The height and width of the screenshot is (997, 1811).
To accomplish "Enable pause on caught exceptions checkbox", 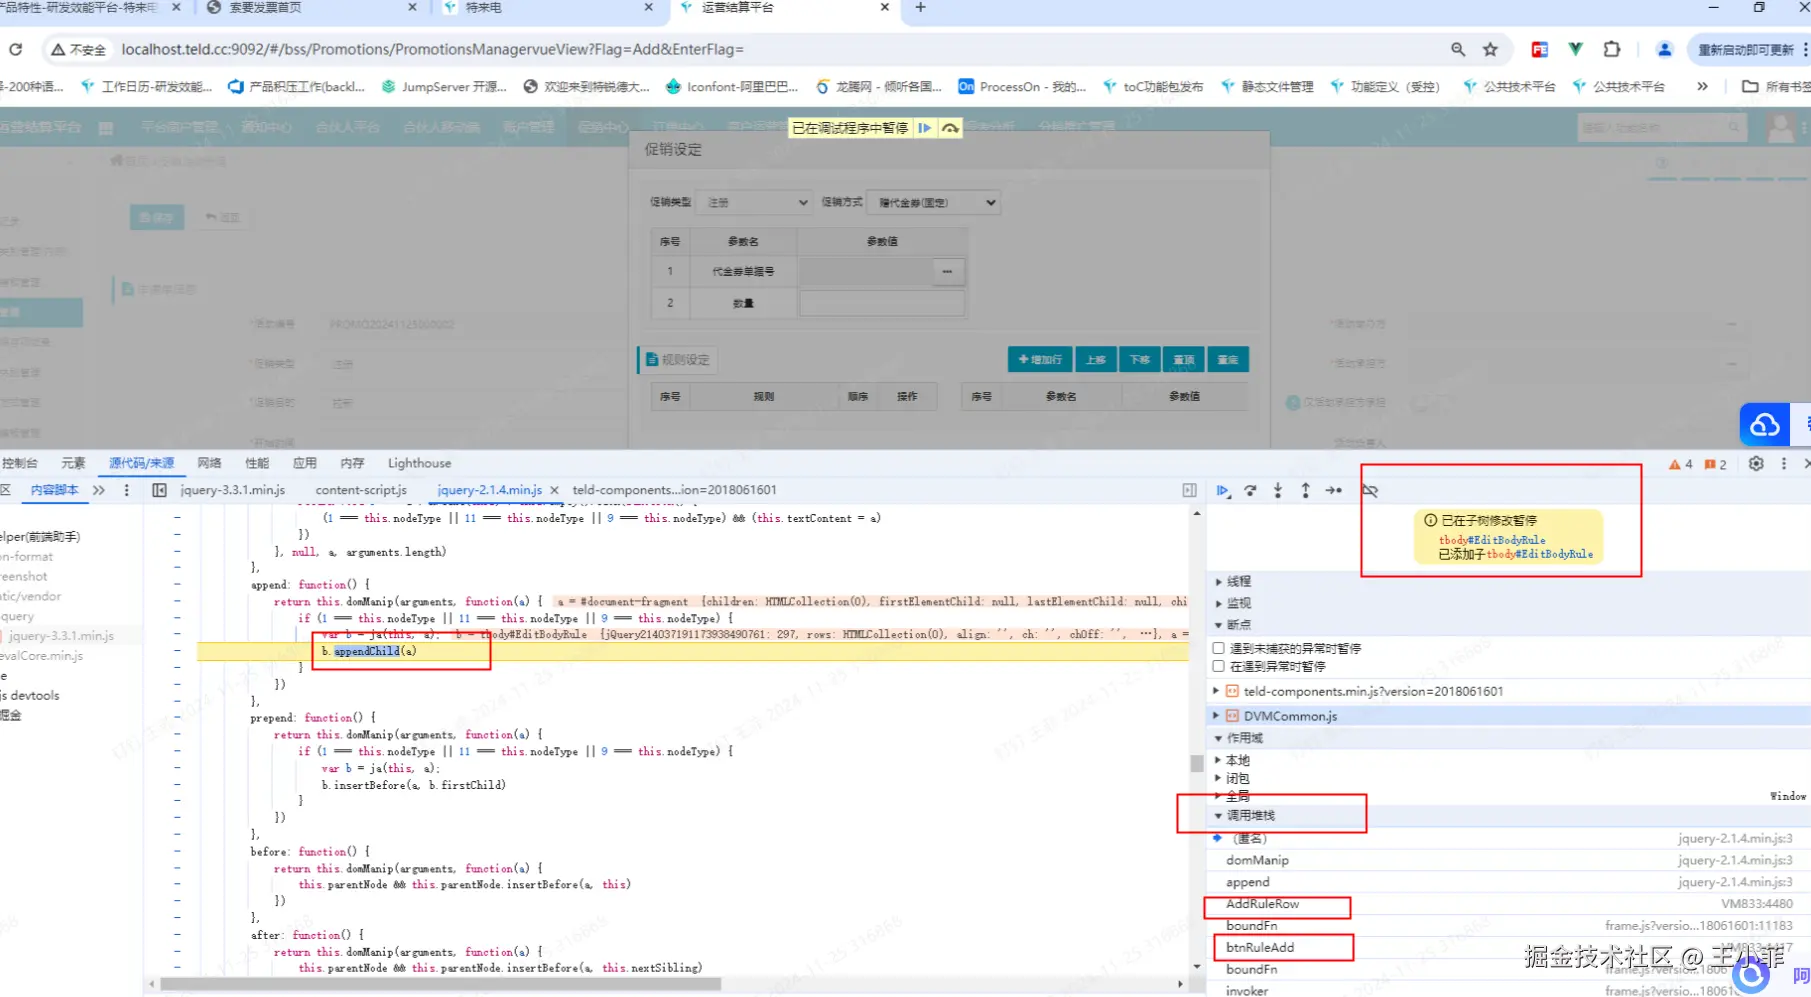I will (x=1219, y=666).
